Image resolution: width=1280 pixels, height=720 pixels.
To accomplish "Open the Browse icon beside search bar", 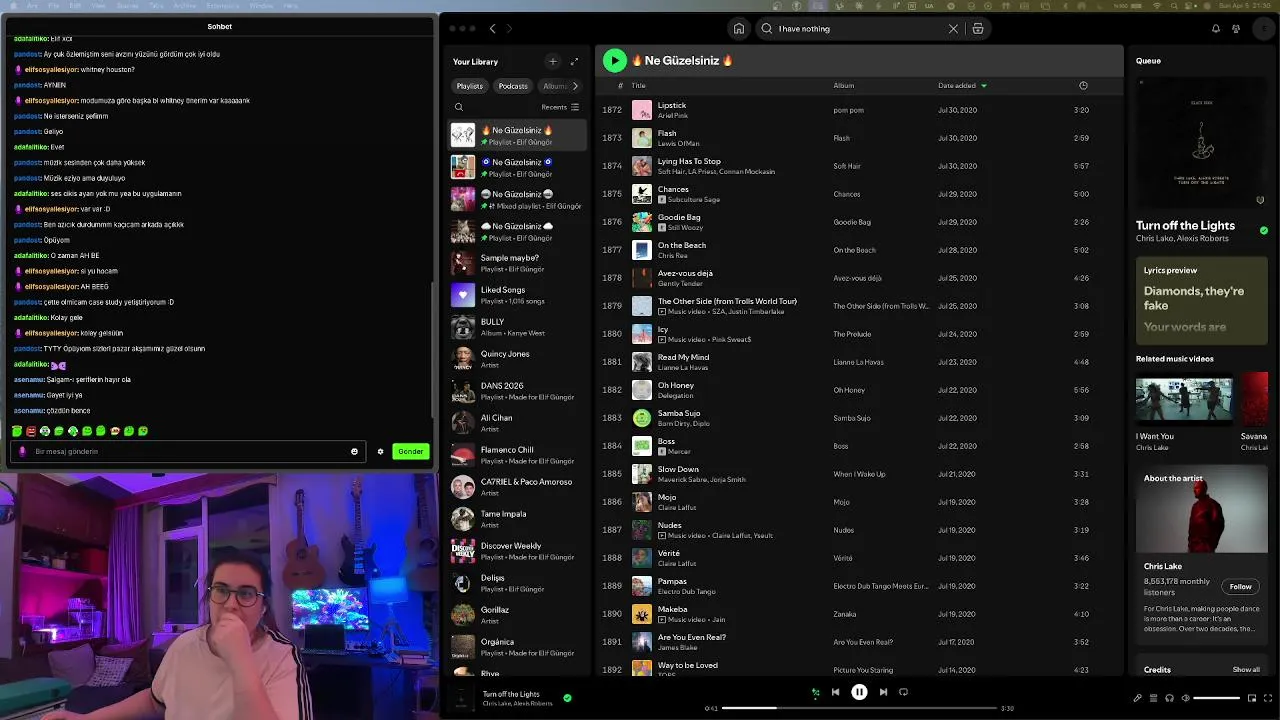I will [978, 29].
